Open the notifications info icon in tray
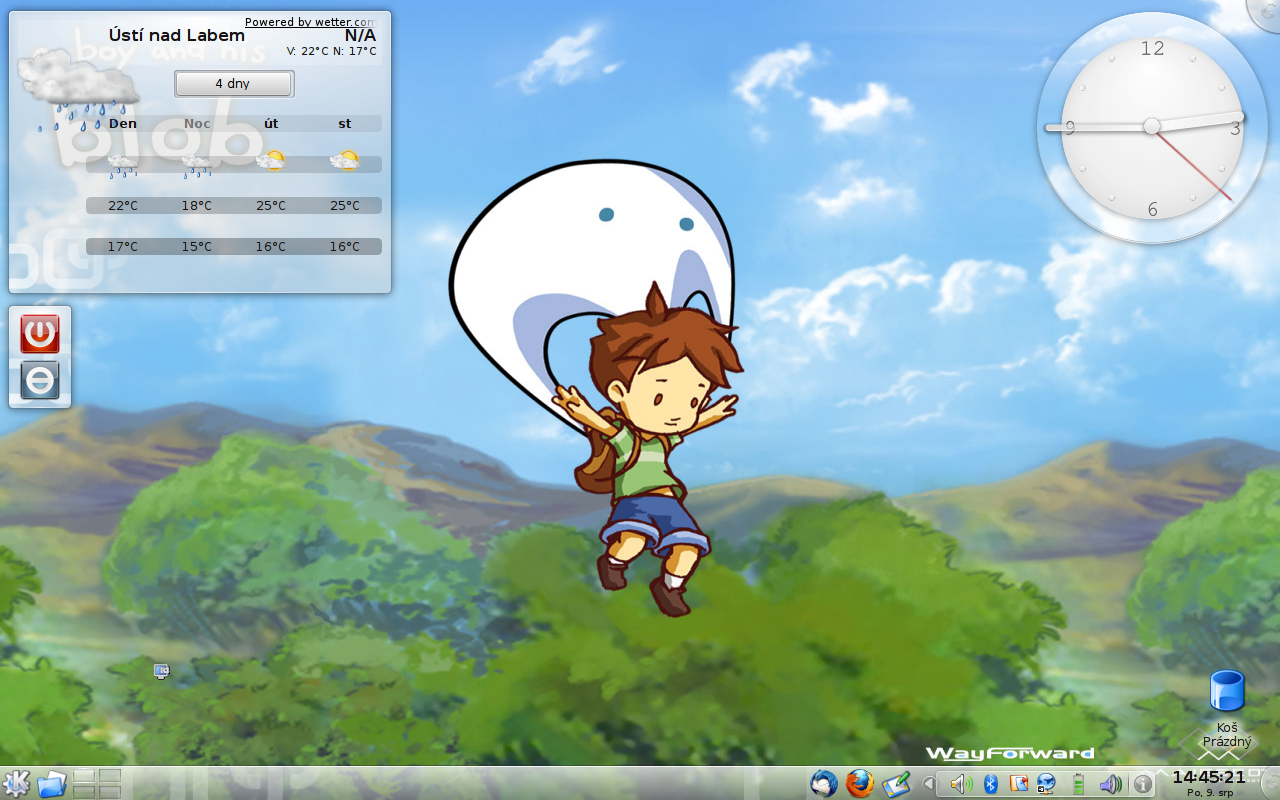 [x=1143, y=784]
